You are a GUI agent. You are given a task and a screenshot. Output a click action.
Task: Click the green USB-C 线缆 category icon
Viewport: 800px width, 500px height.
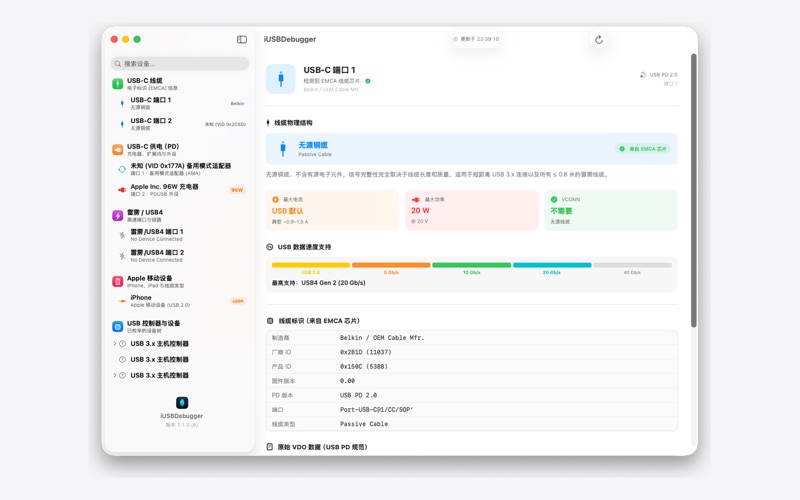click(117, 84)
